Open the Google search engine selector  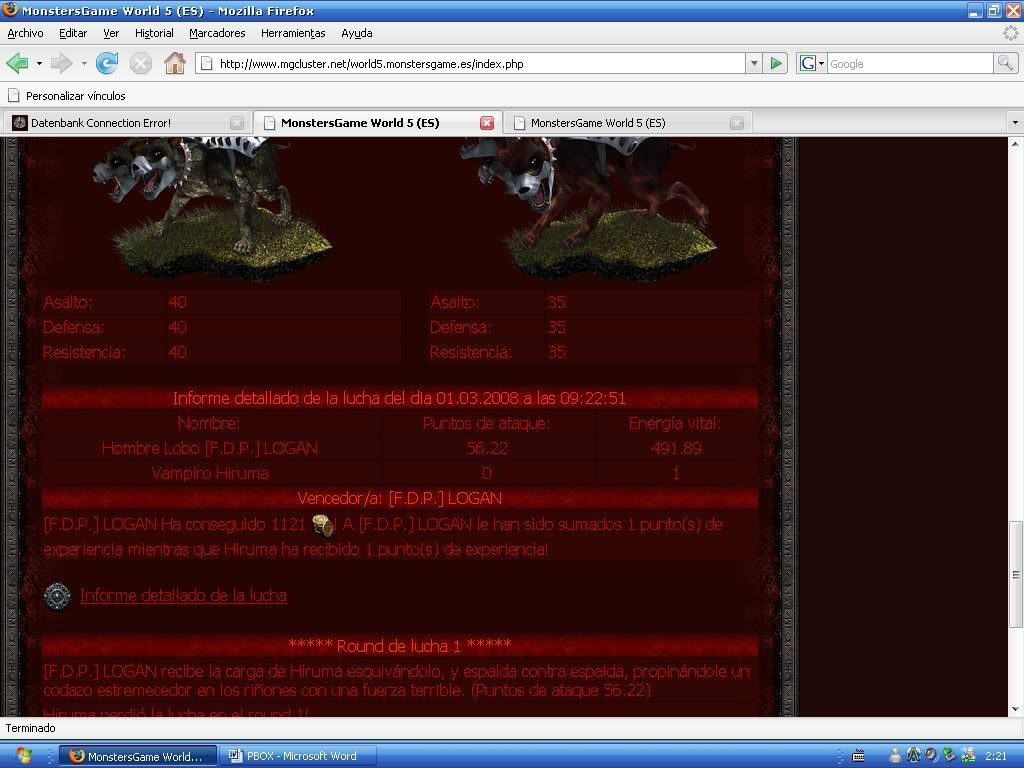point(812,63)
